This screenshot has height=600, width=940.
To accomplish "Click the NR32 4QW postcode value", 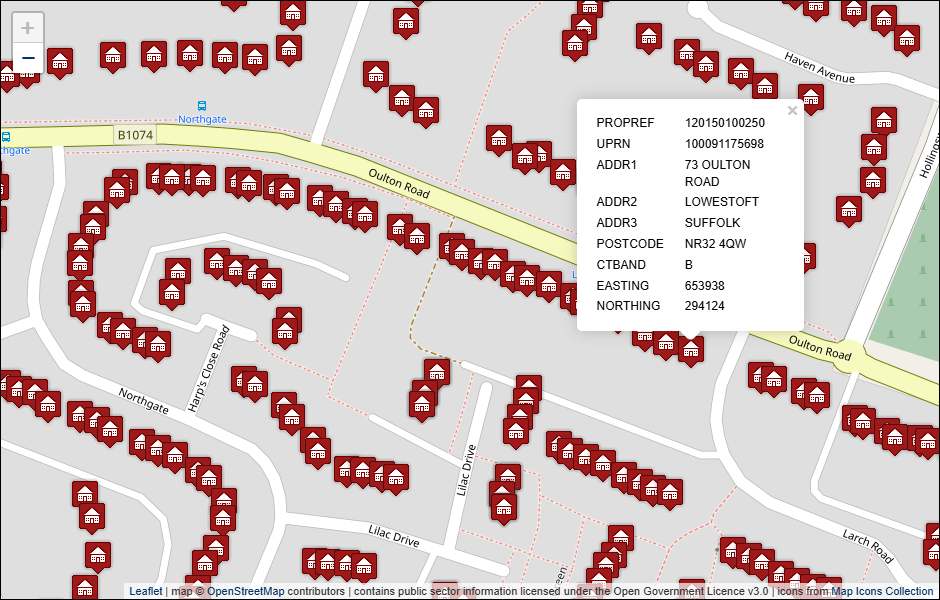I will point(715,243).
